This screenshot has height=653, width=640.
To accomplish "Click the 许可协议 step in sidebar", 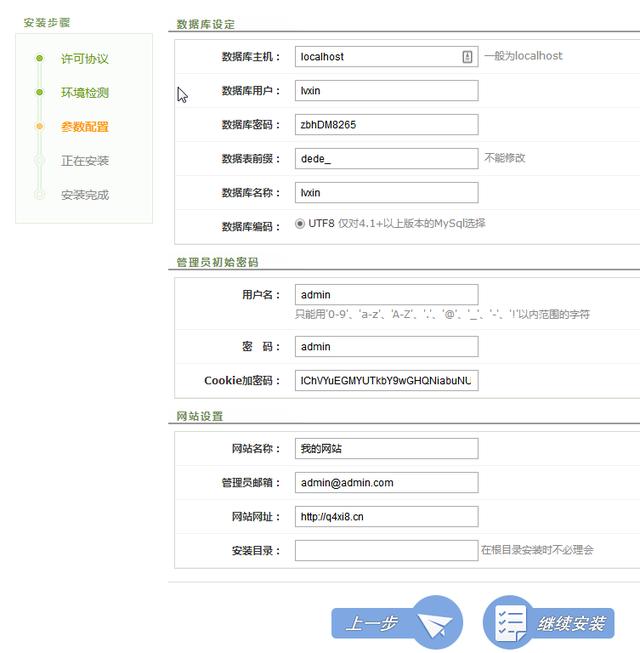I will coord(84,59).
